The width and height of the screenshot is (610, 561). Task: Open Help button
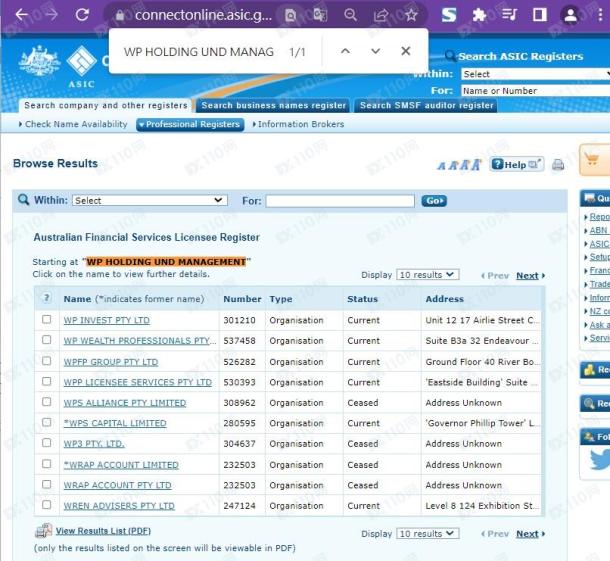point(517,165)
